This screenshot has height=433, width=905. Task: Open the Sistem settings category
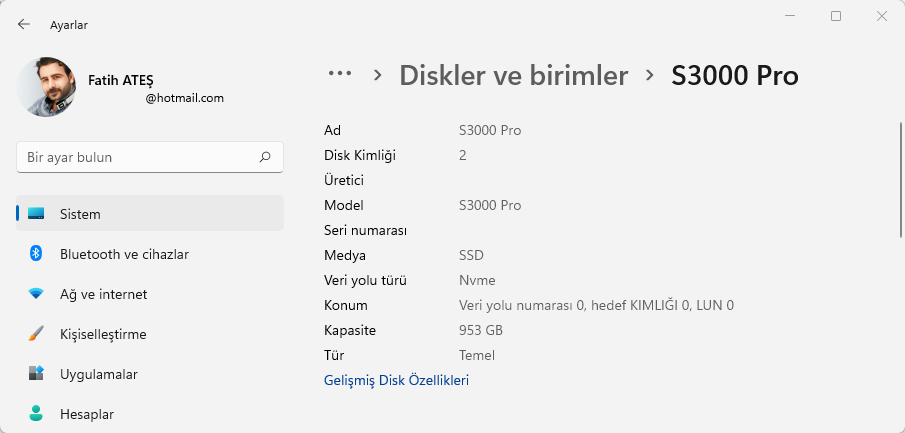coord(150,214)
